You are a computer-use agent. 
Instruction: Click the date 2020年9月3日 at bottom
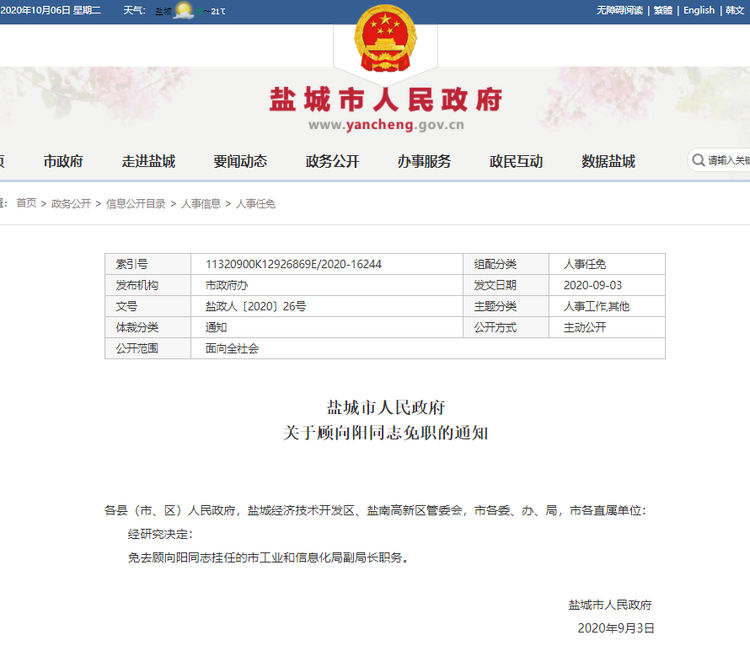pos(616,628)
